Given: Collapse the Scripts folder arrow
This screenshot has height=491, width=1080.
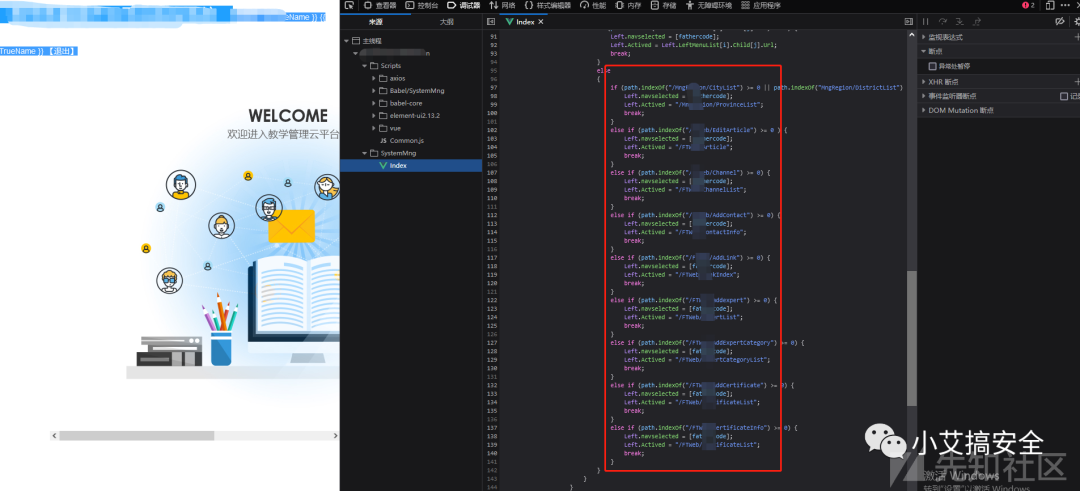Looking at the screenshot, I should click(x=364, y=65).
